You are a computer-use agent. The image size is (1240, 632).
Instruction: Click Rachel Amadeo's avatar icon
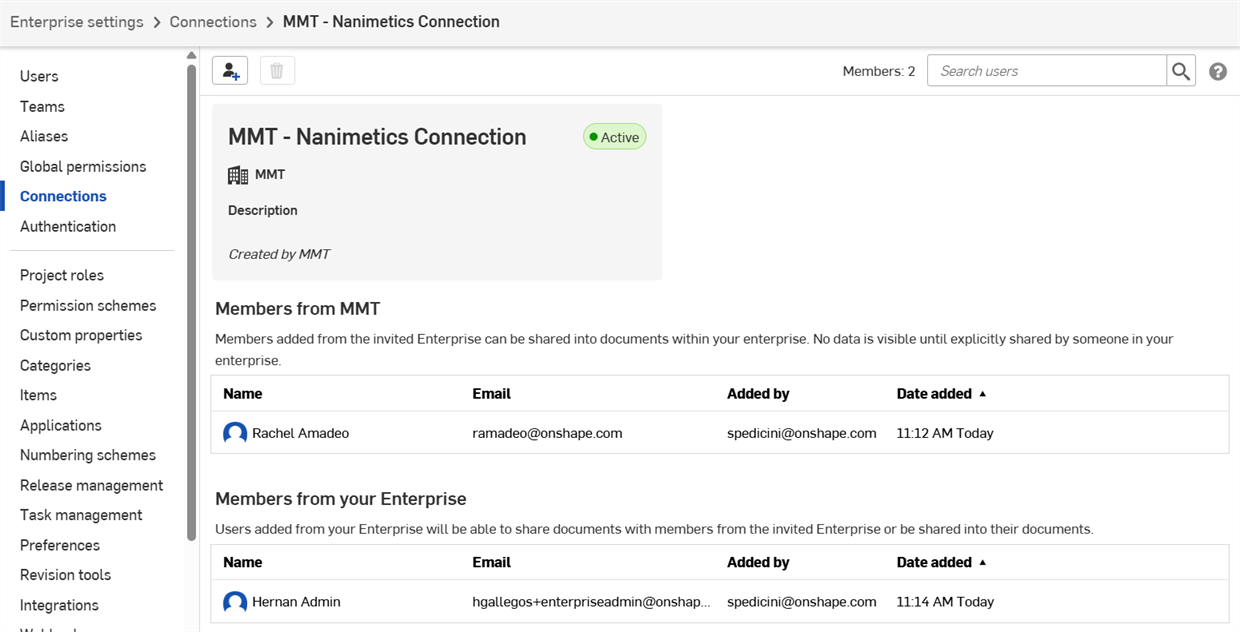point(235,433)
